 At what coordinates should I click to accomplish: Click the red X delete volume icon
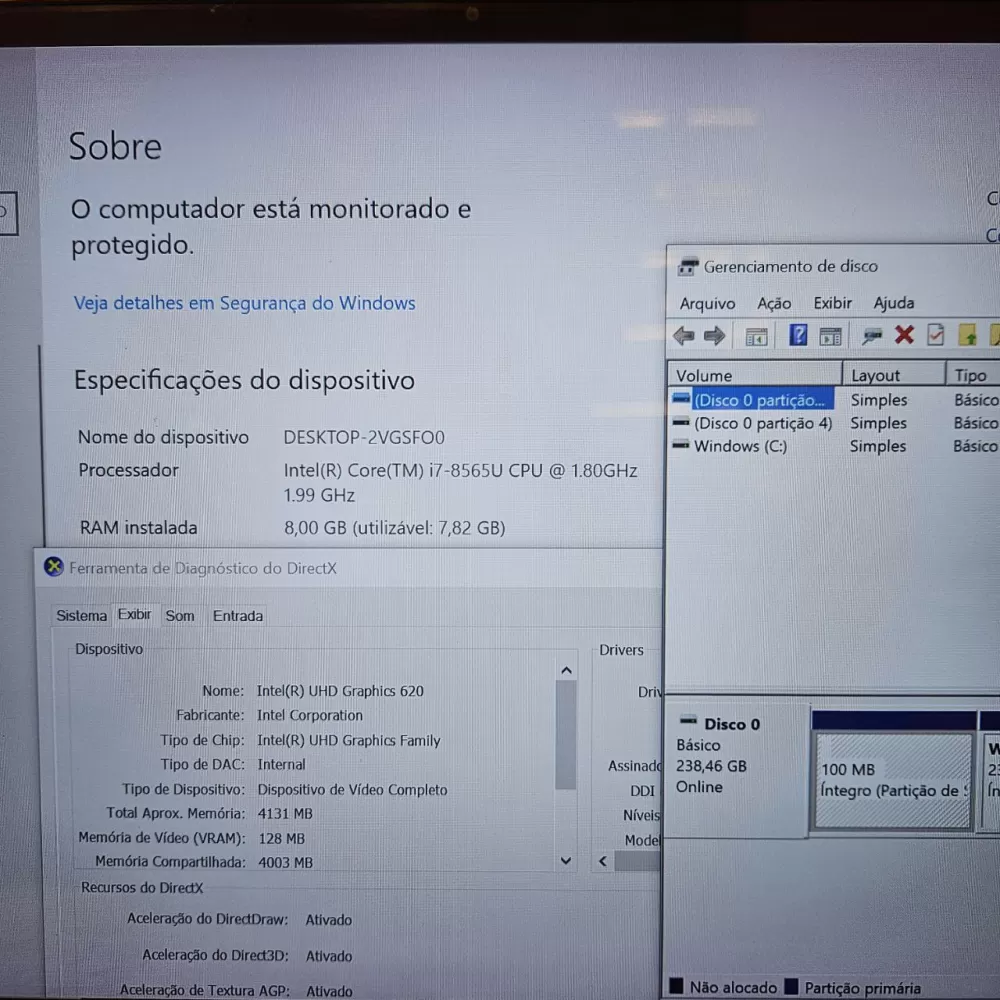904,335
